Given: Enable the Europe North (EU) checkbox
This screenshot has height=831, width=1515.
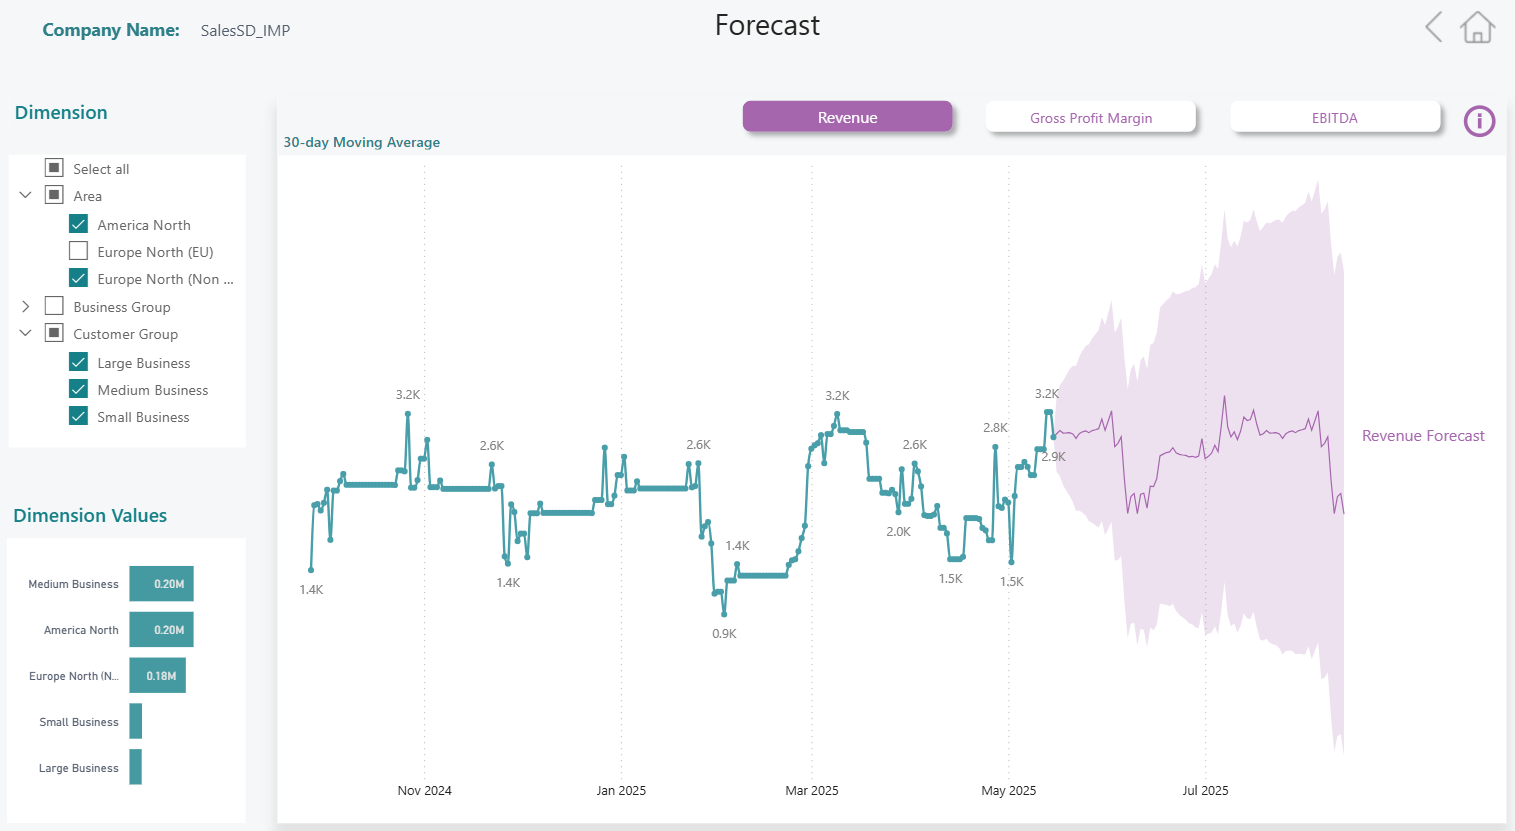Looking at the screenshot, I should (79, 251).
